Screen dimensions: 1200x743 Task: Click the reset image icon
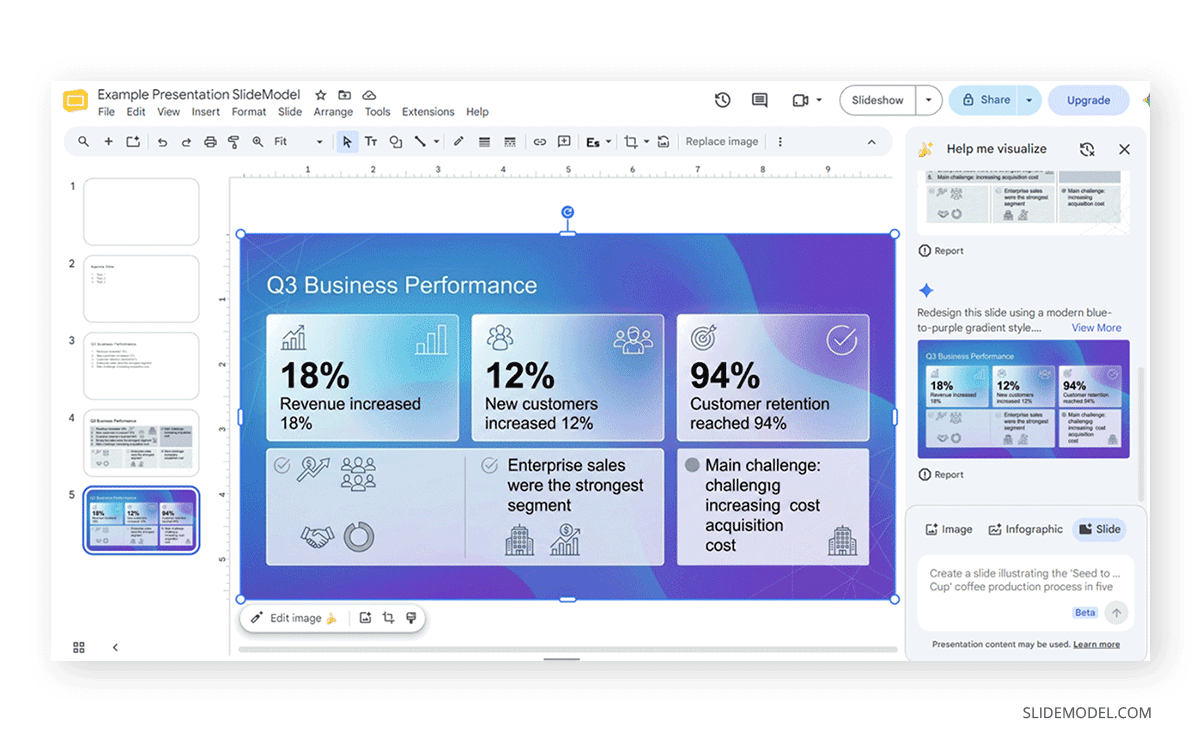[663, 142]
